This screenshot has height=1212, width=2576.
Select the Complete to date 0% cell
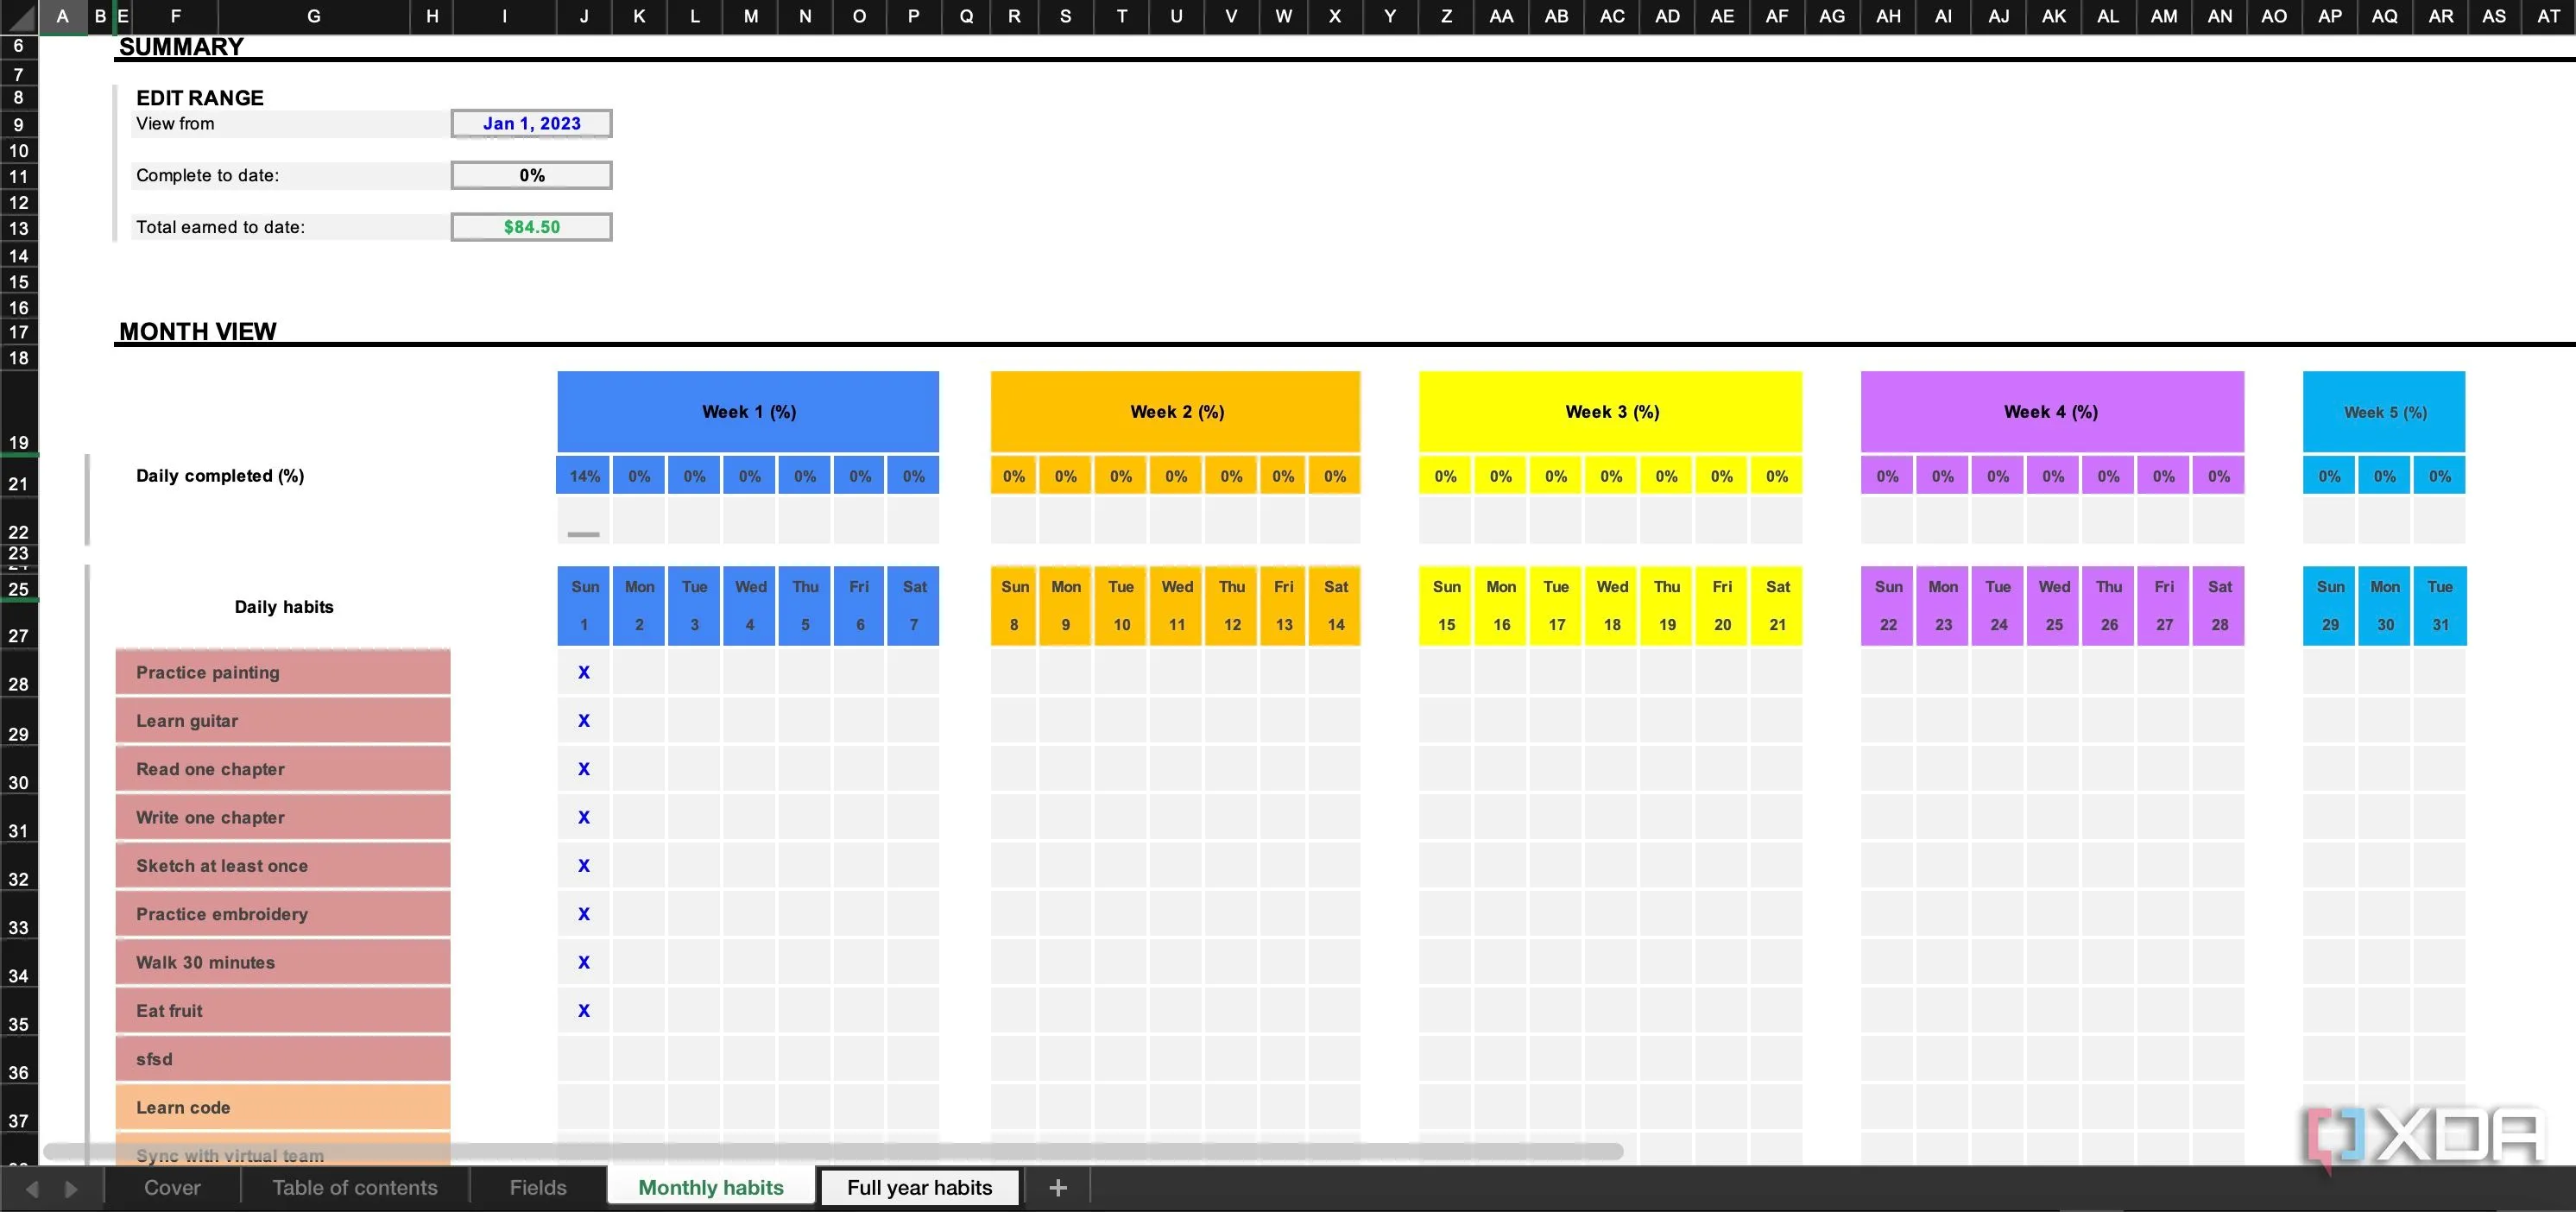click(531, 175)
